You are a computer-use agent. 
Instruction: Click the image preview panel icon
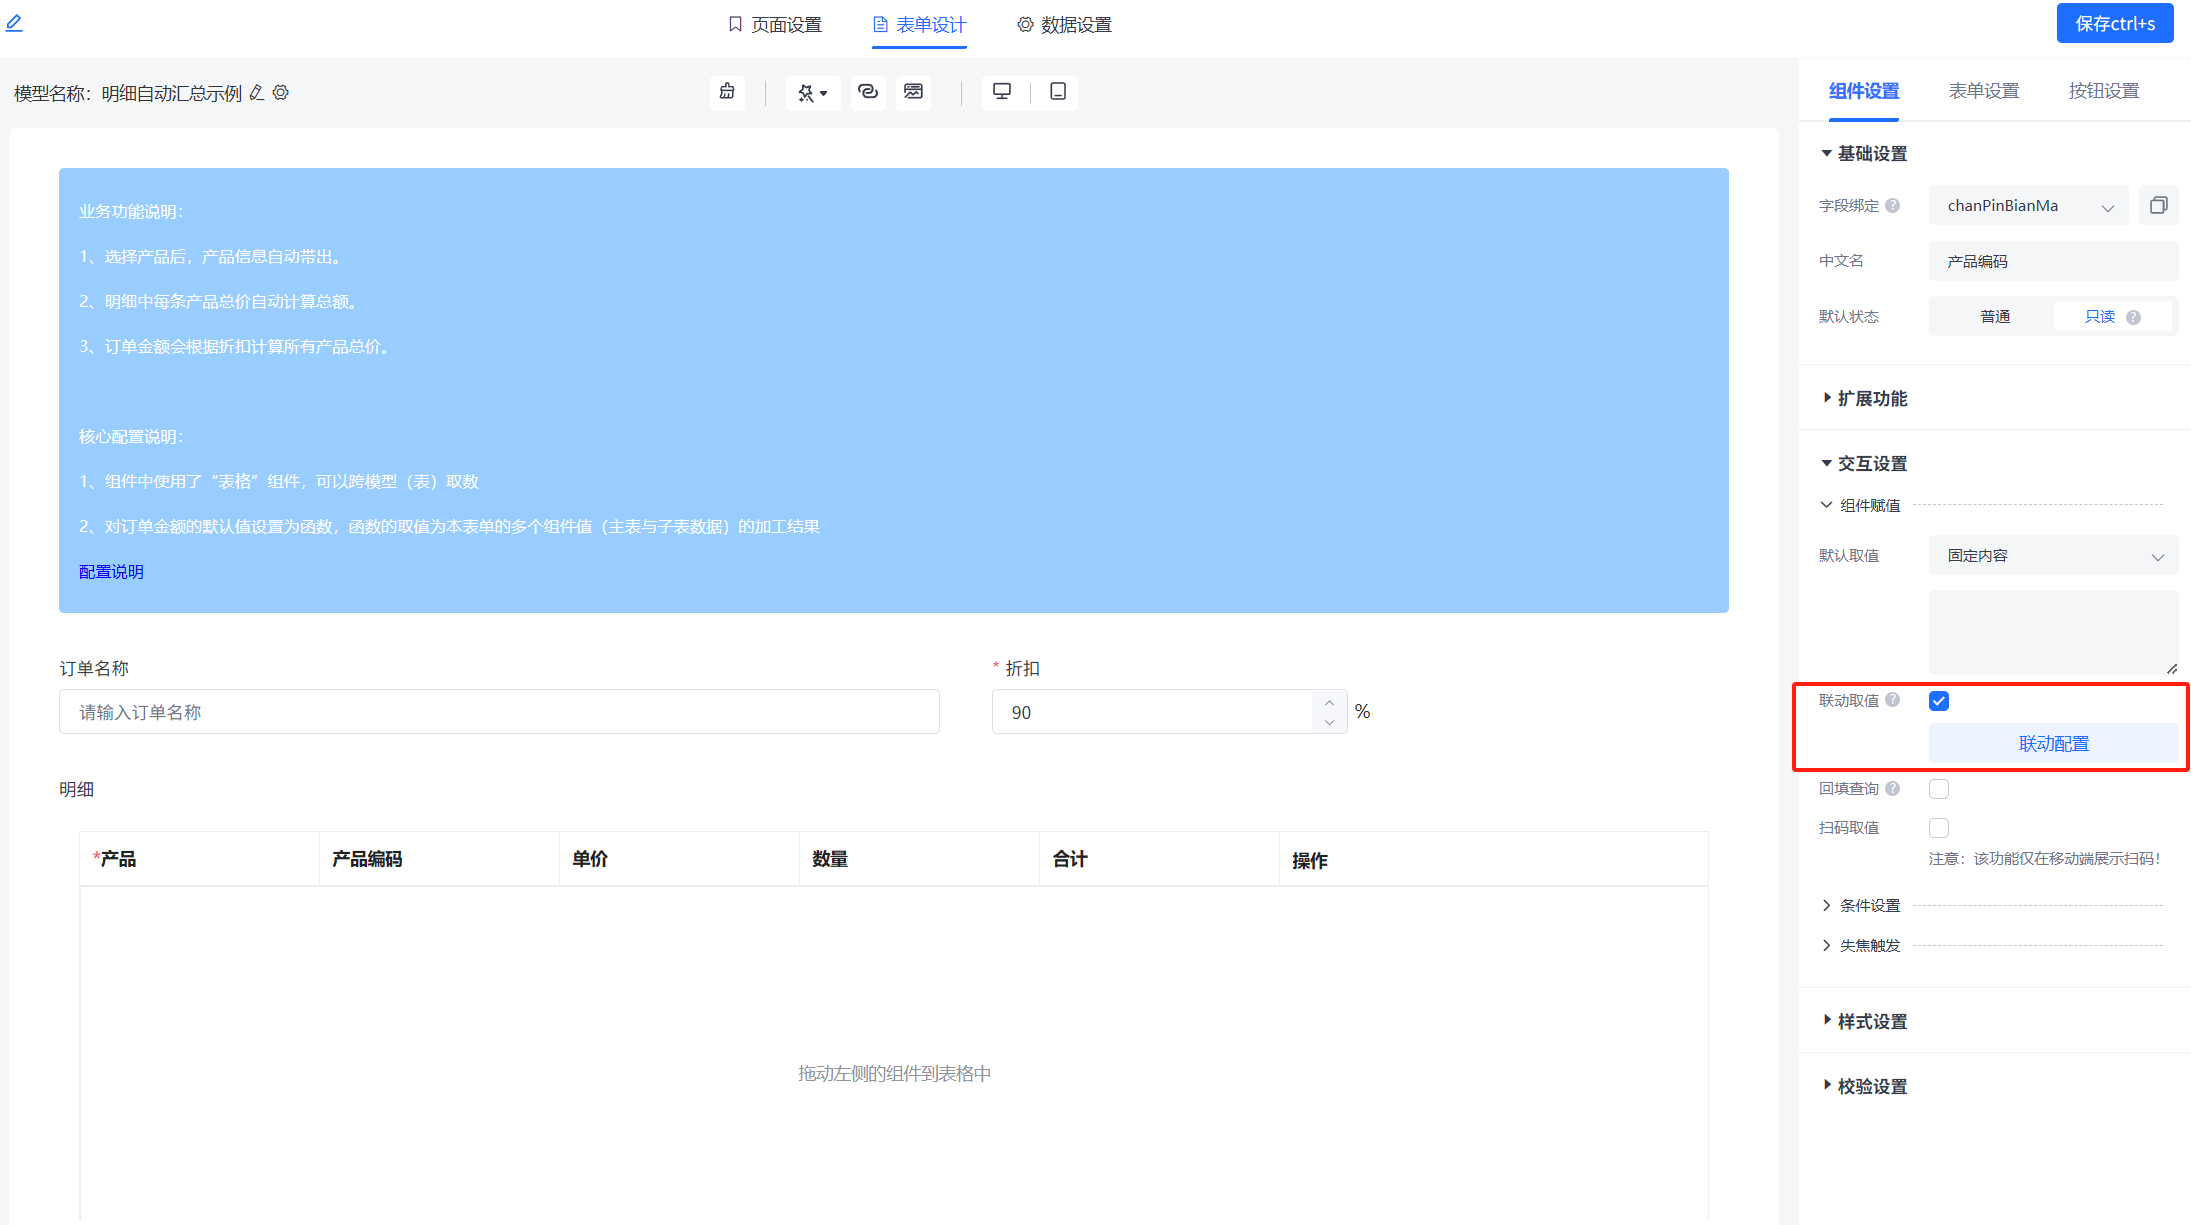(913, 92)
